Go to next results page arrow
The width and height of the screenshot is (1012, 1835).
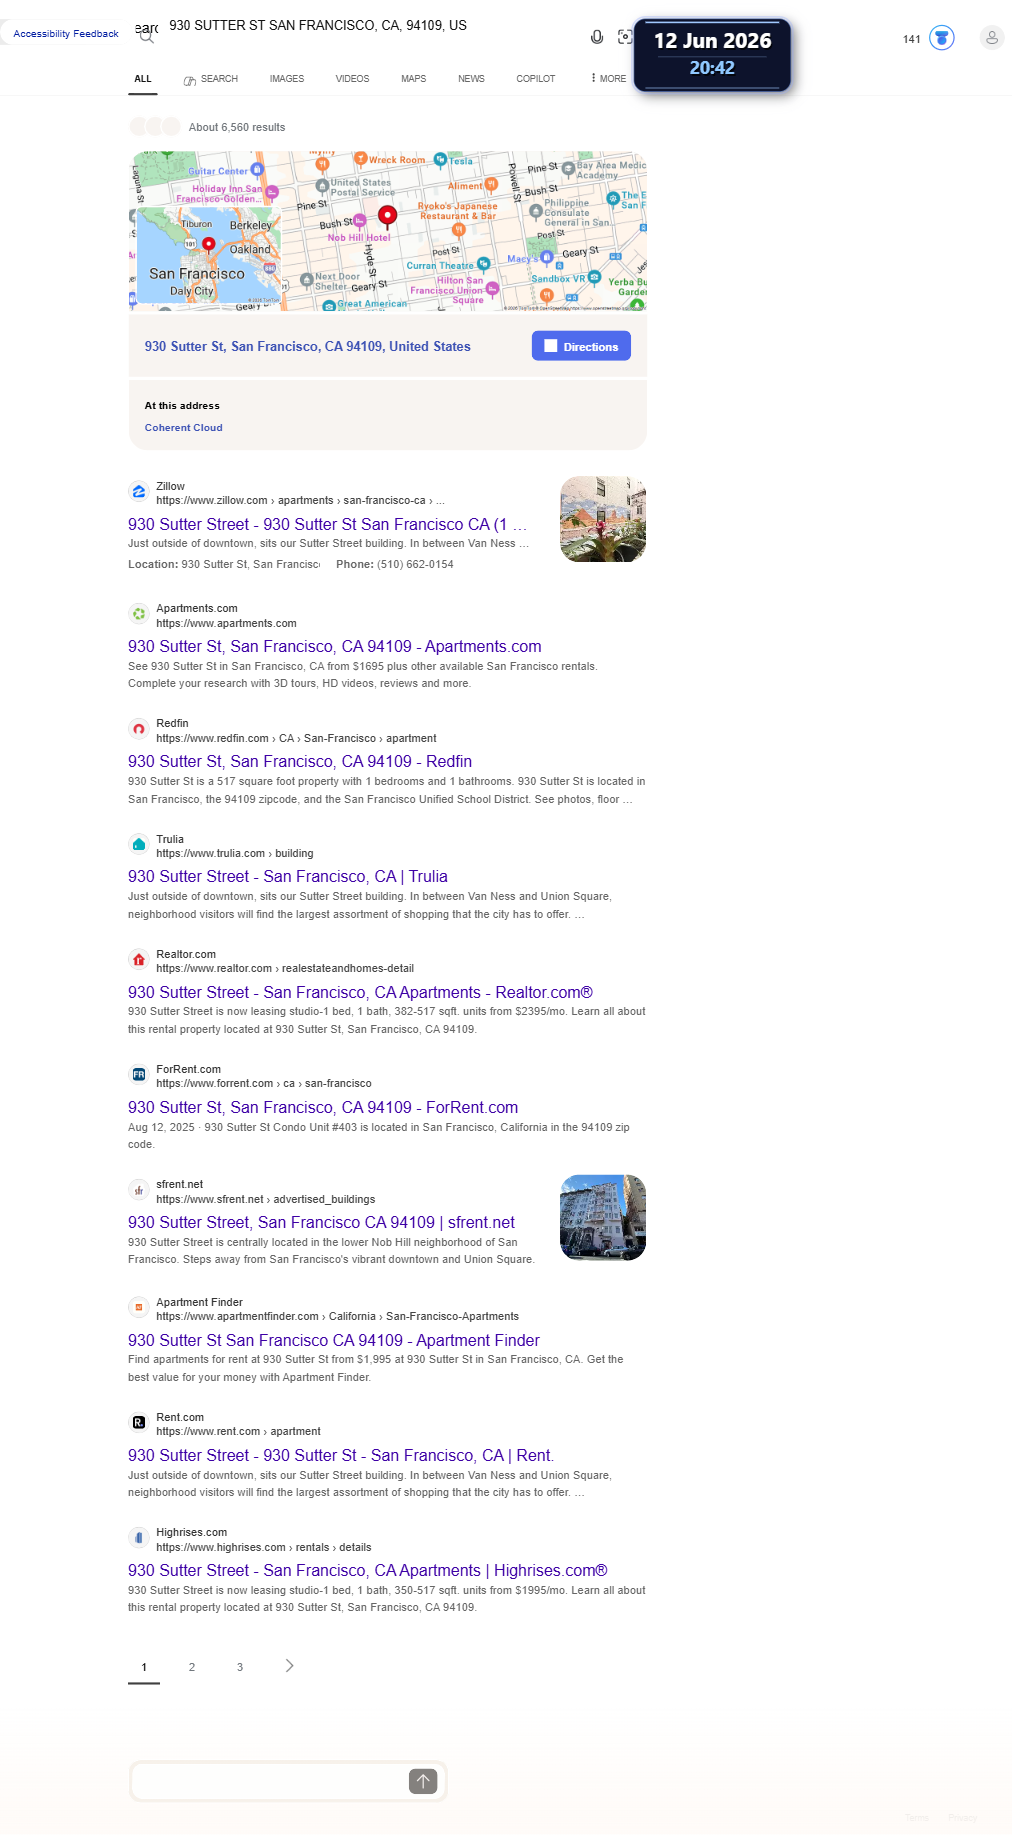pos(289,1666)
